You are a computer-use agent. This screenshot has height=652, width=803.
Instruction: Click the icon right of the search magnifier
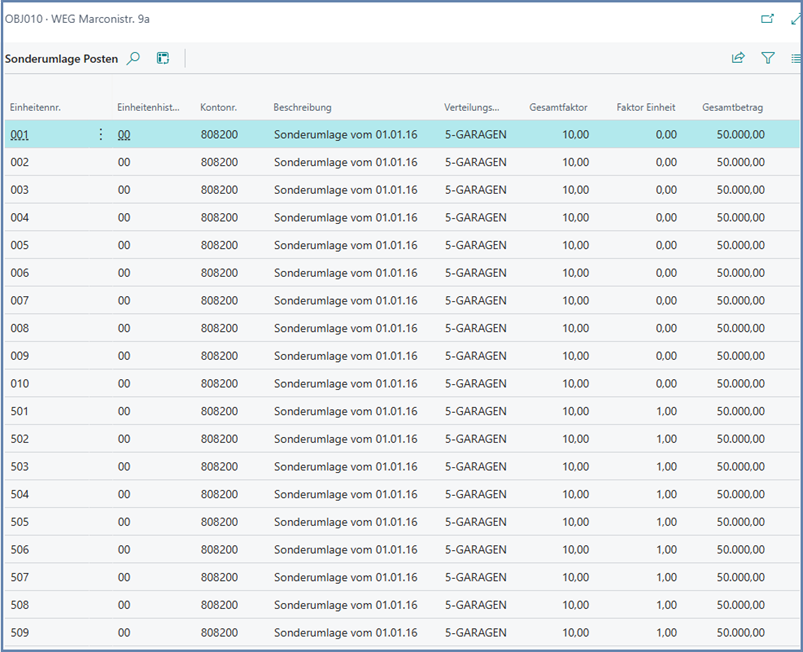point(163,59)
